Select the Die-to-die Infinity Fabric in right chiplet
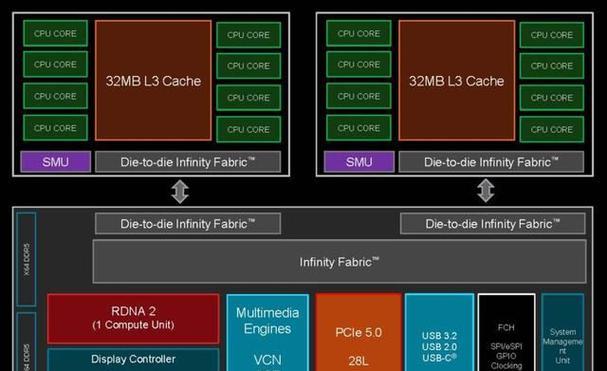Image resolution: width=607 pixels, height=371 pixels. pyautogui.click(x=491, y=162)
